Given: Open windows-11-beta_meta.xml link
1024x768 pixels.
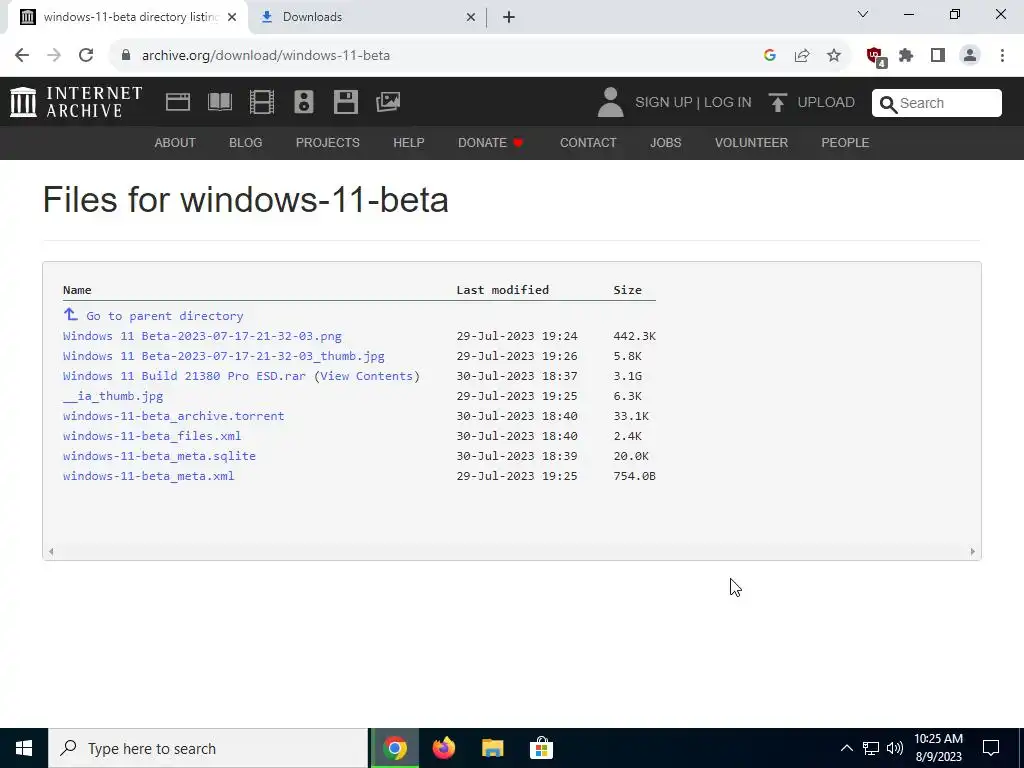Looking at the screenshot, I should click(149, 476).
